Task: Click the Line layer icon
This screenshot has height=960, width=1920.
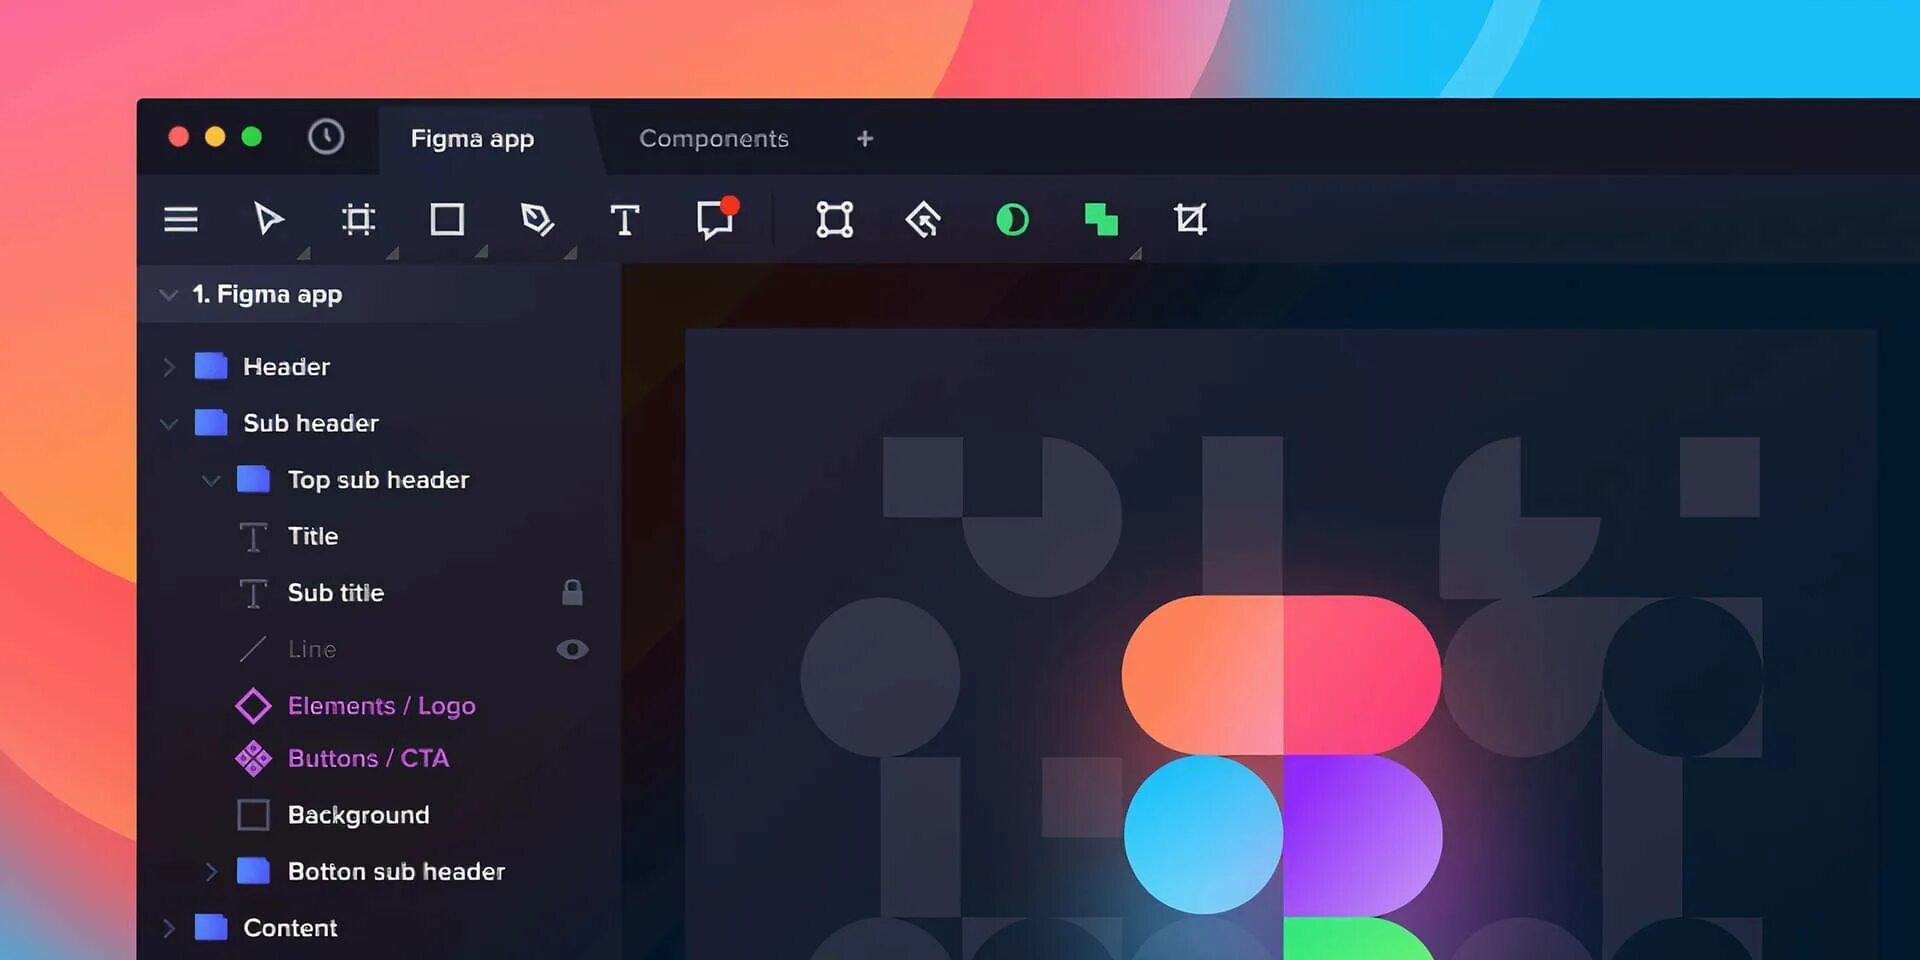Action: (253, 649)
